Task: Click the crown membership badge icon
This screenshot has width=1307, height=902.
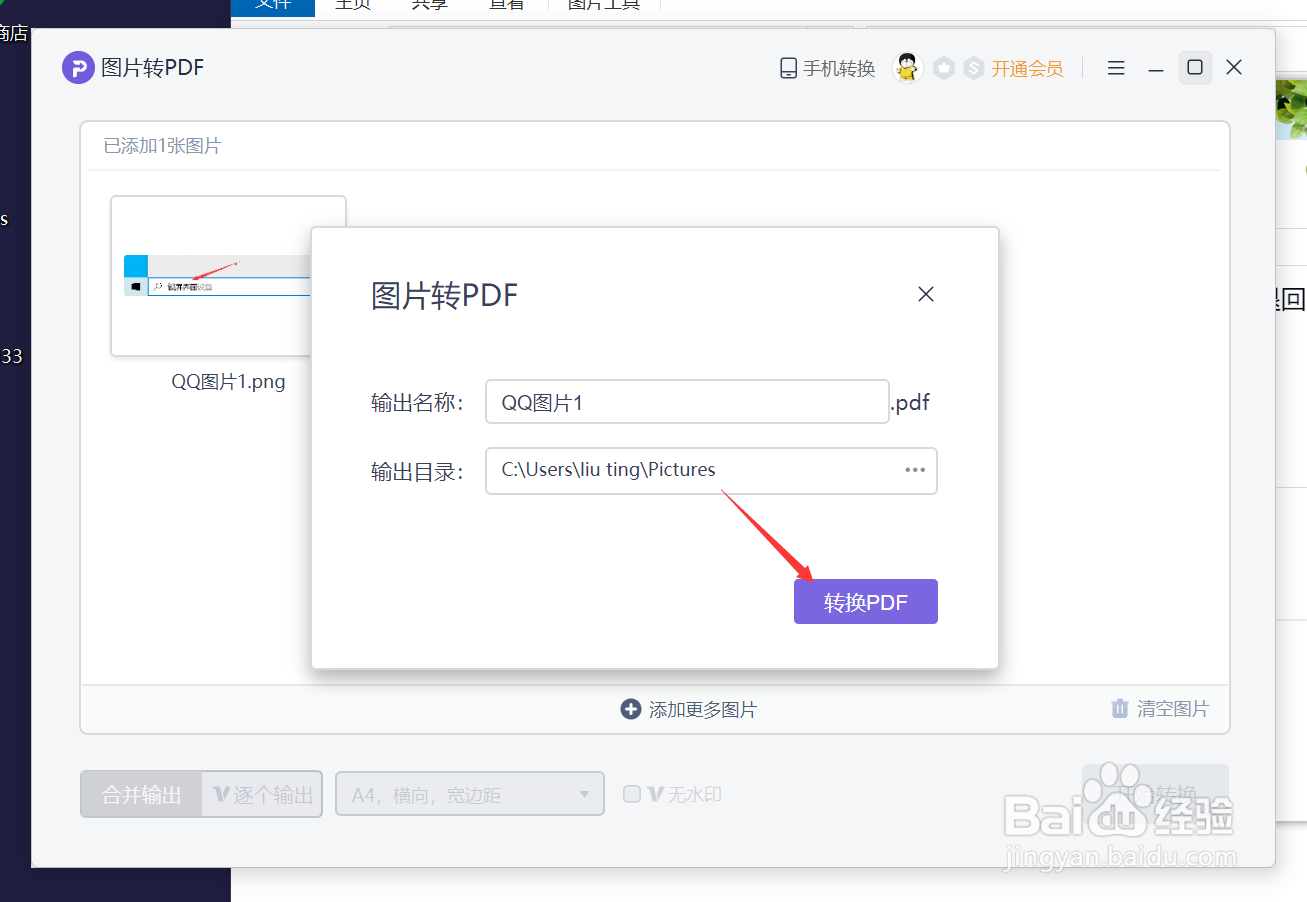Action: [943, 67]
